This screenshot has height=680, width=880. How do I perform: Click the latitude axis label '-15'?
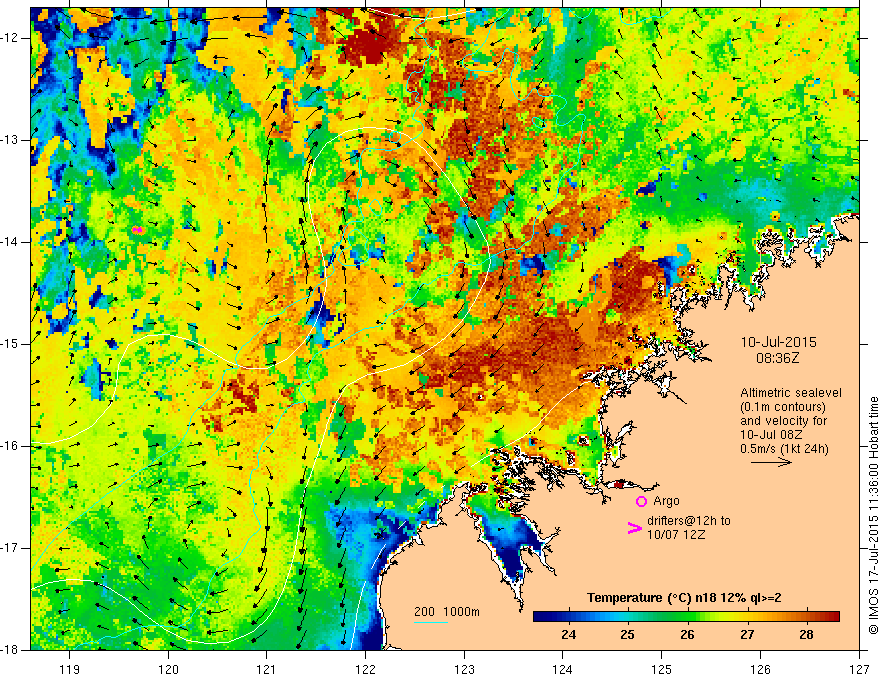click(x=11, y=344)
